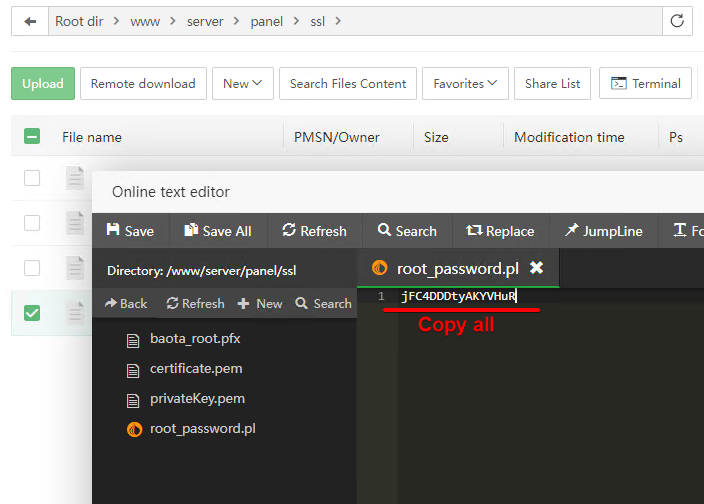Image resolution: width=704 pixels, height=504 pixels.
Task: Open privateKey.pem in the file tree
Action: click(197, 399)
